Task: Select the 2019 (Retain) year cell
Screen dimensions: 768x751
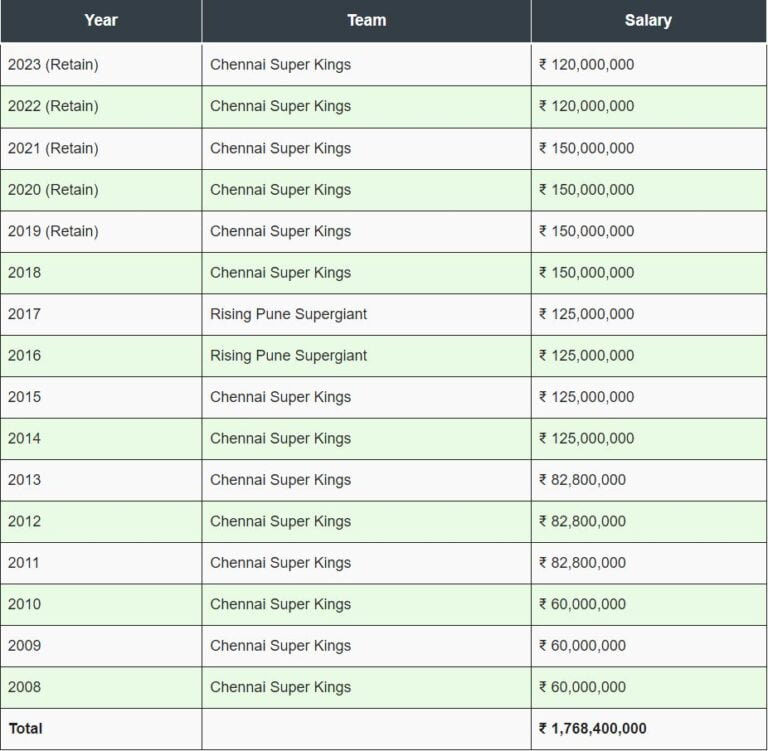Action: [101, 231]
